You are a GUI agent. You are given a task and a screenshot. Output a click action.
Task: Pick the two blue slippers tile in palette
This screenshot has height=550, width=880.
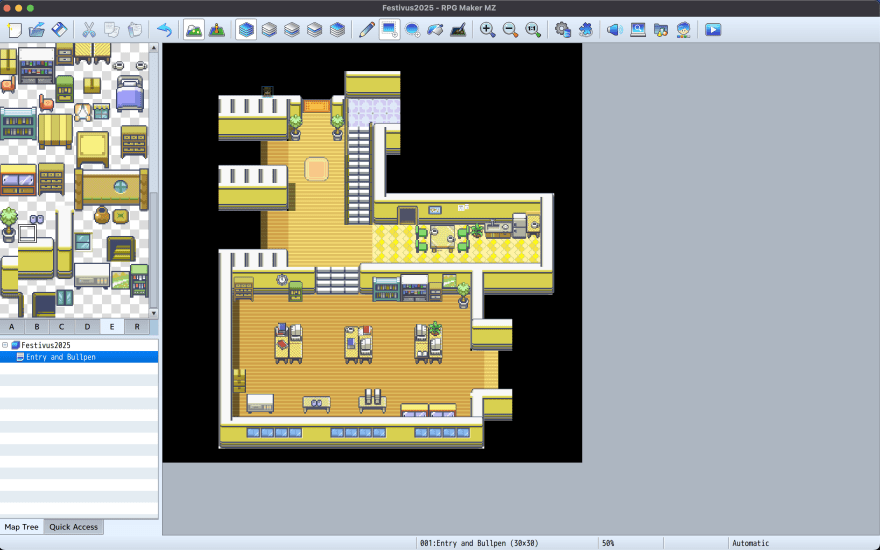pos(36,219)
